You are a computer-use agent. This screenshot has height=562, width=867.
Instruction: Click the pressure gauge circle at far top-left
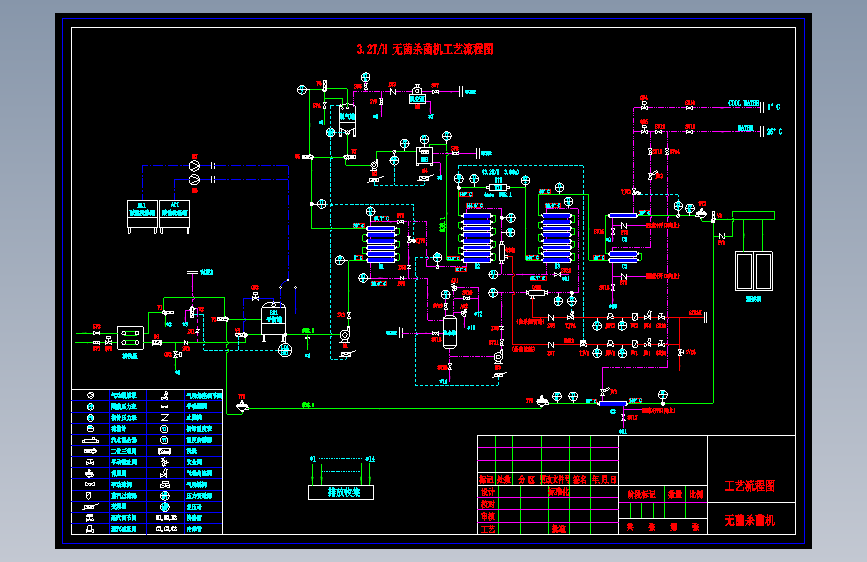point(302,90)
